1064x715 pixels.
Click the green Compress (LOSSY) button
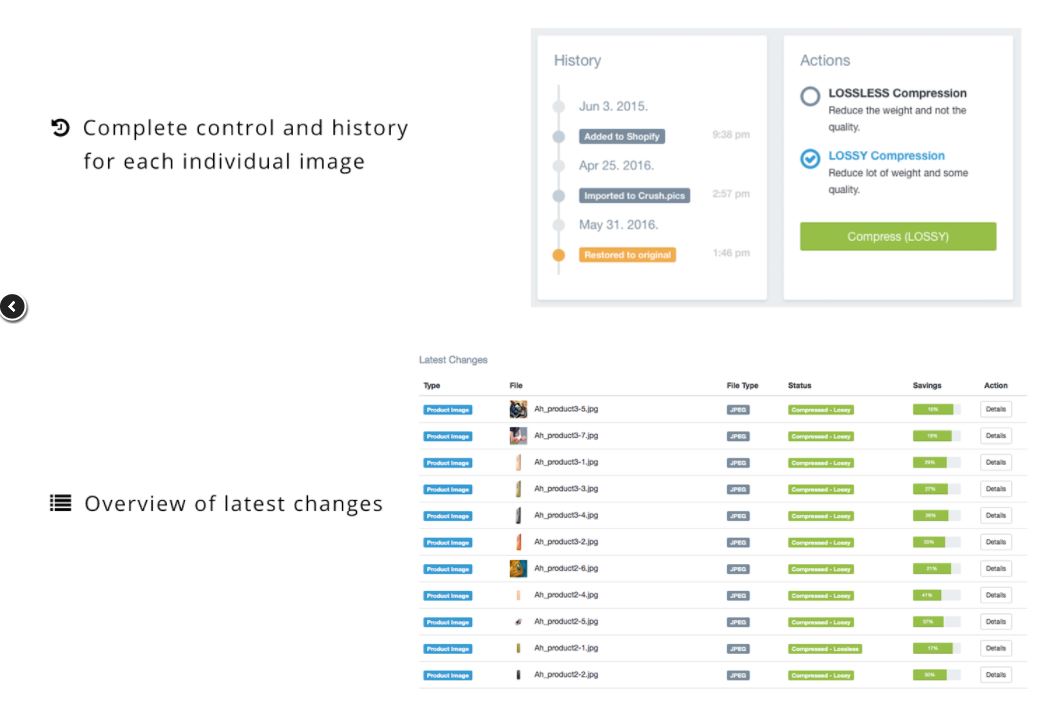(898, 237)
